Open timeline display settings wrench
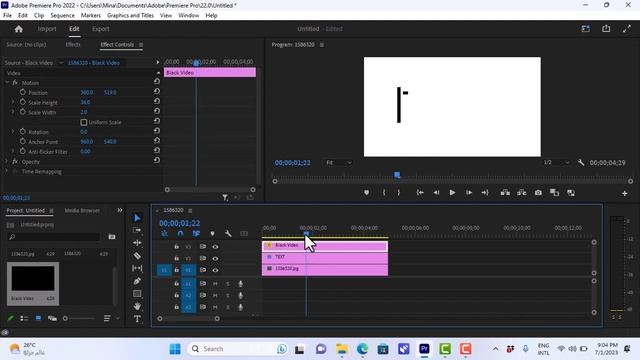Viewport: 640px width, 360px height. click(x=228, y=233)
